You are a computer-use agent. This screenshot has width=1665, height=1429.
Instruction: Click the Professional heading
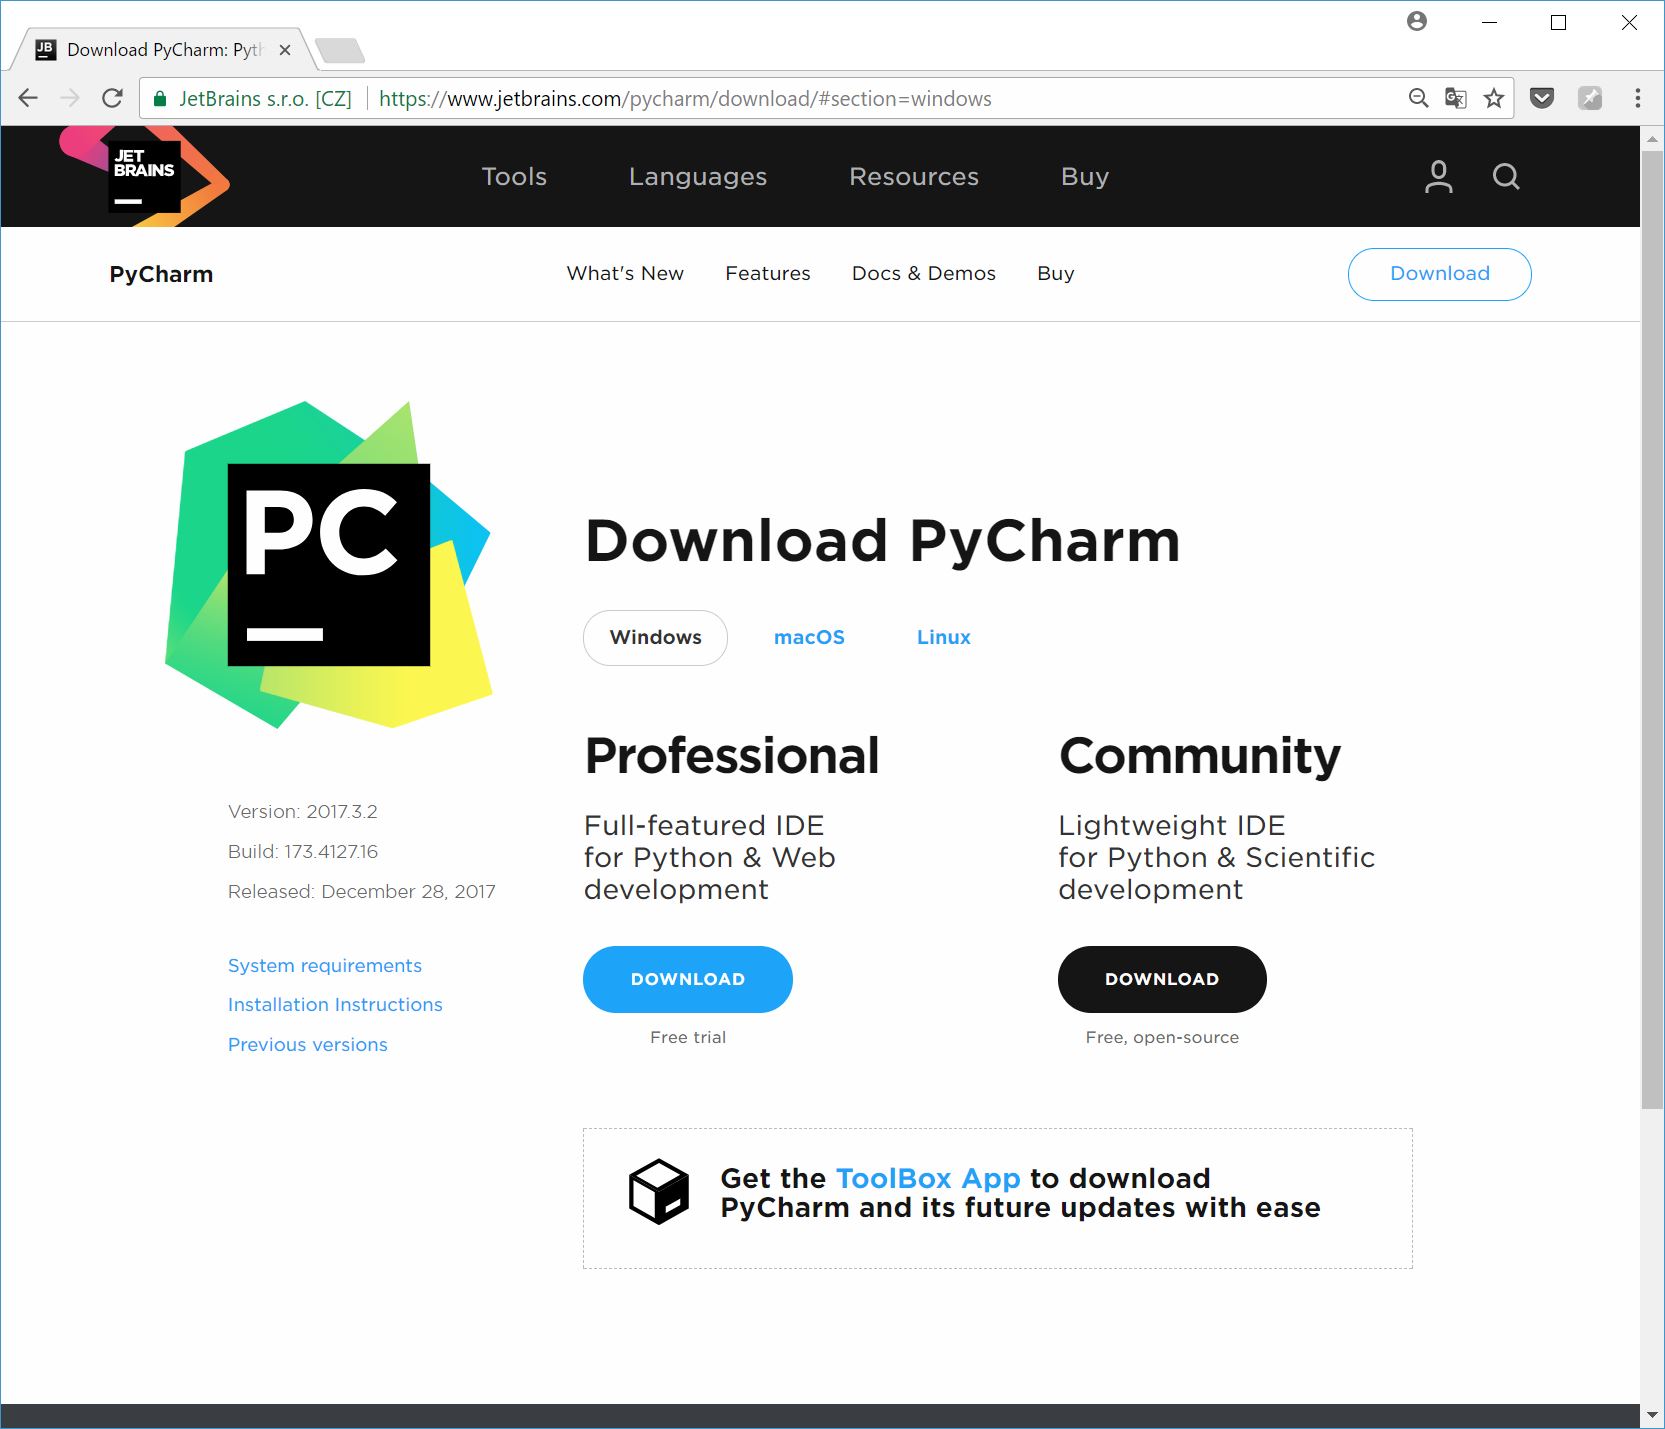click(x=732, y=756)
